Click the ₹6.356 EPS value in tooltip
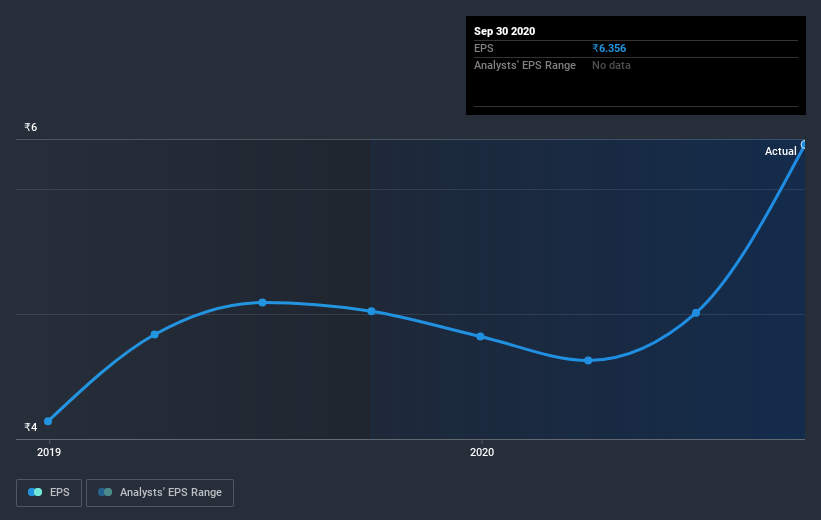The height and width of the screenshot is (520, 821). pos(609,48)
